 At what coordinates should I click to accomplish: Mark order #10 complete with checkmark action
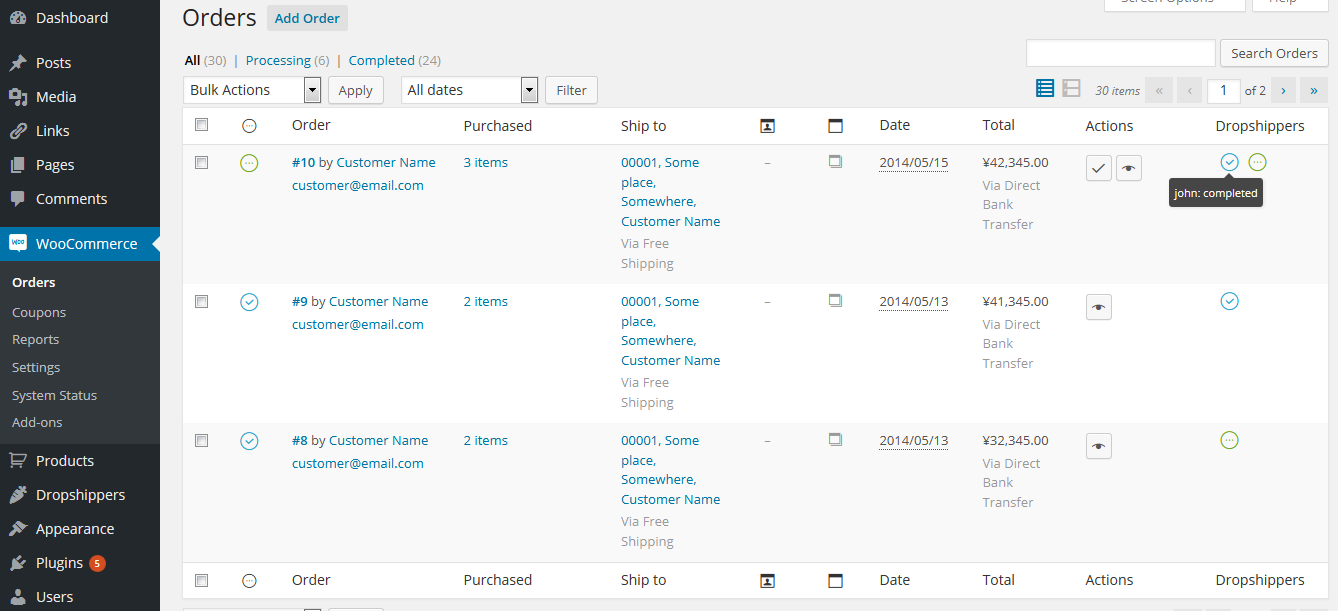point(1098,168)
